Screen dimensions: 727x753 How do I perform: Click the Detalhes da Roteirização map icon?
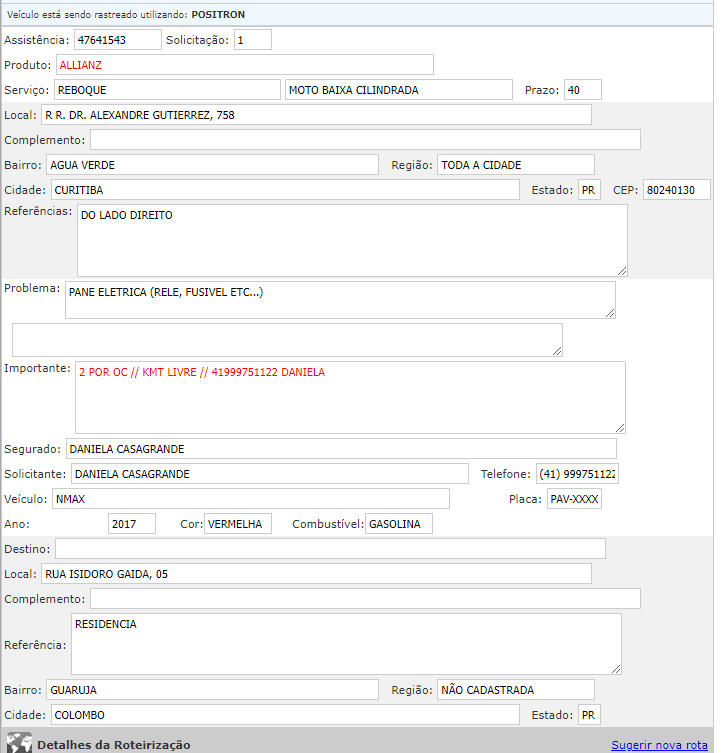pos(19,744)
